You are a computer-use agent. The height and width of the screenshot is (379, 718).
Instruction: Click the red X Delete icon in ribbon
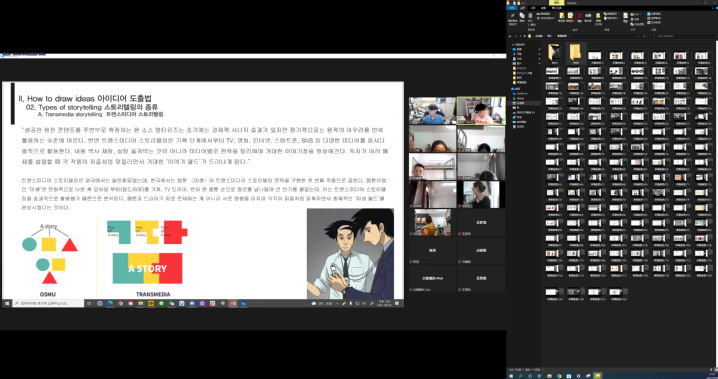pos(580,16)
